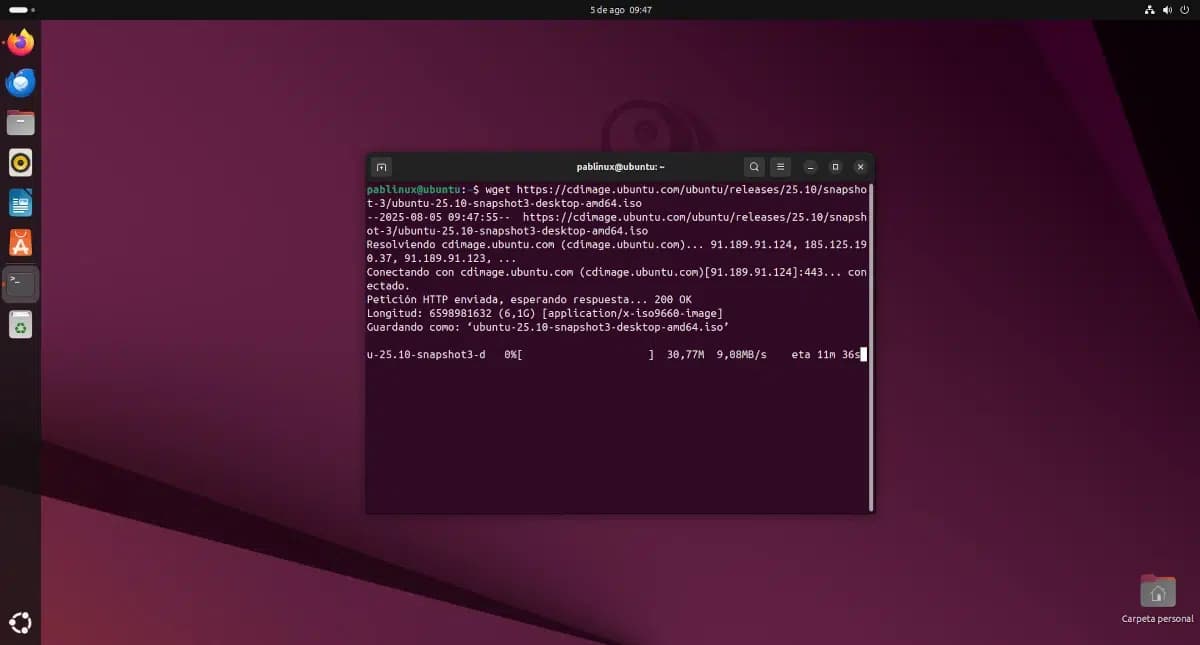Open the Files manager in dock
Image resolution: width=1200 pixels, height=645 pixels.
pyautogui.click(x=20, y=122)
